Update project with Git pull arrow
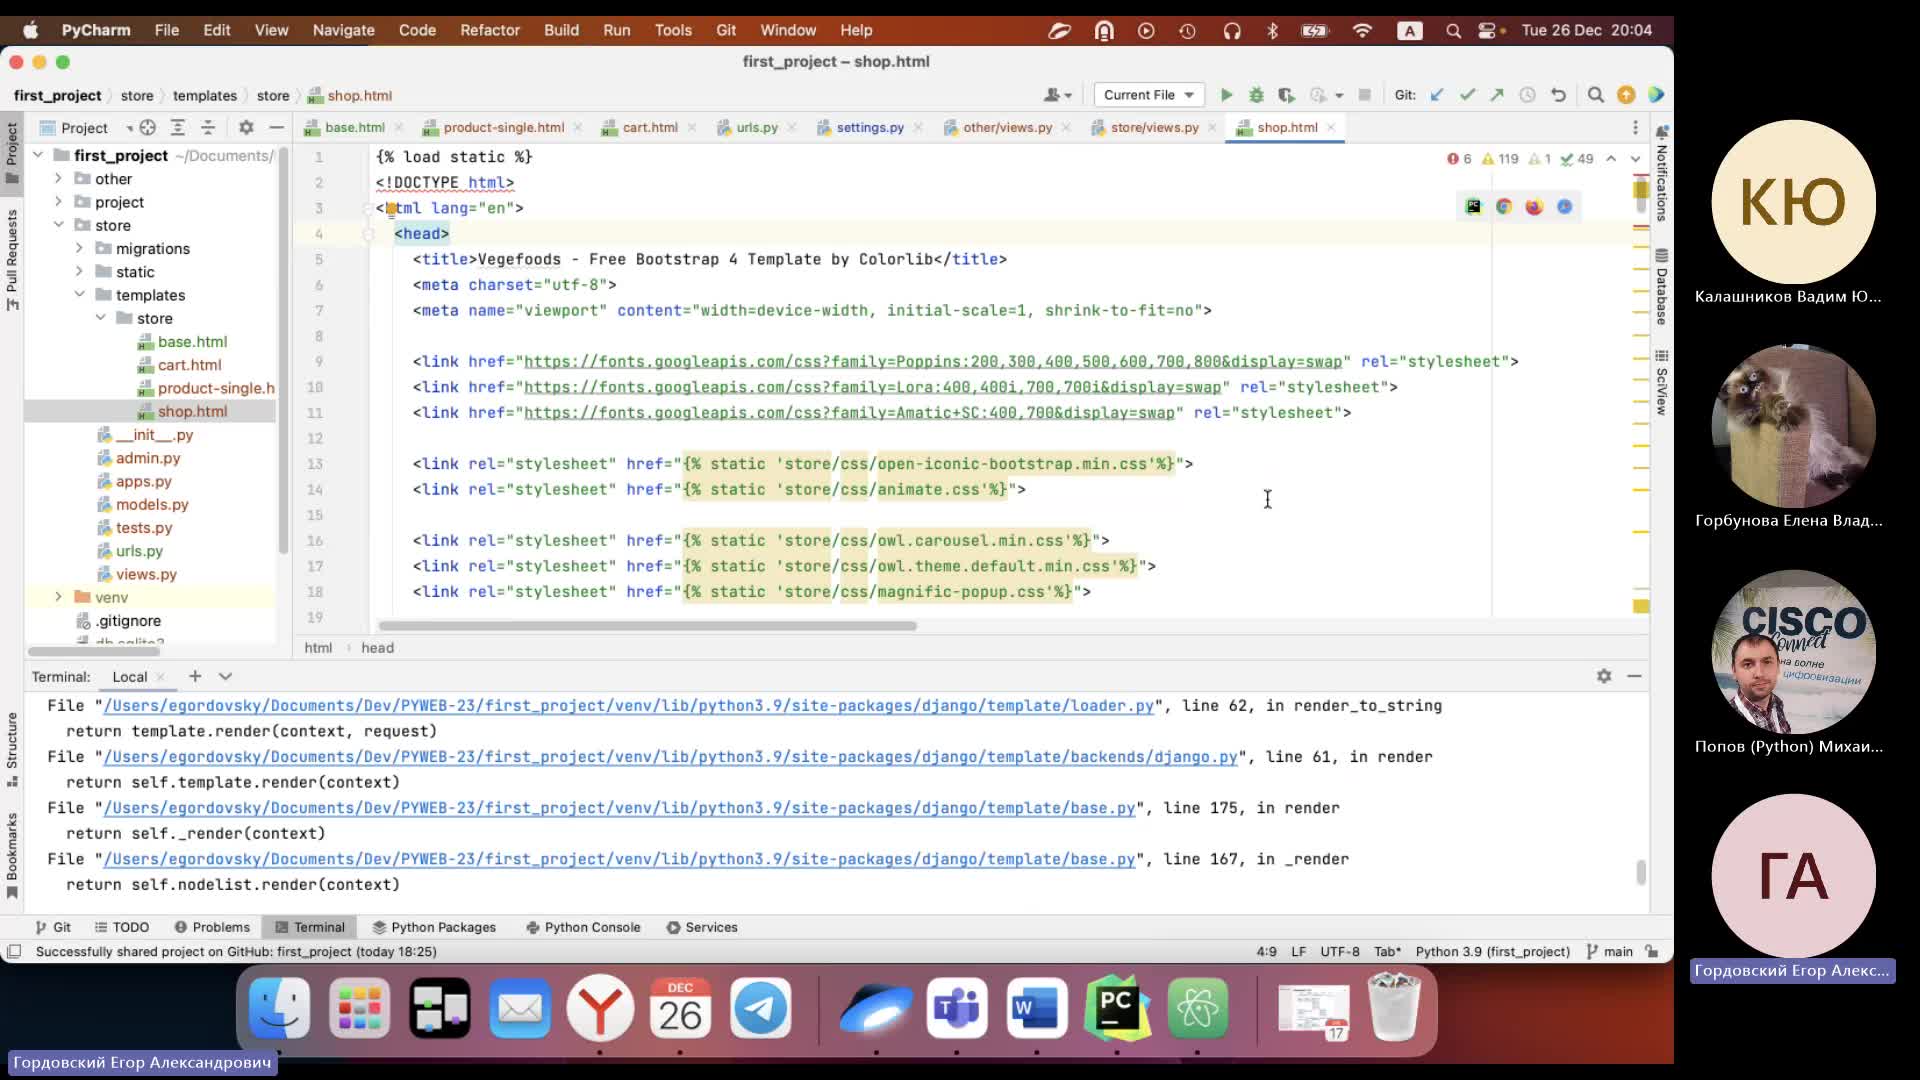1920x1080 pixels. (x=1437, y=95)
